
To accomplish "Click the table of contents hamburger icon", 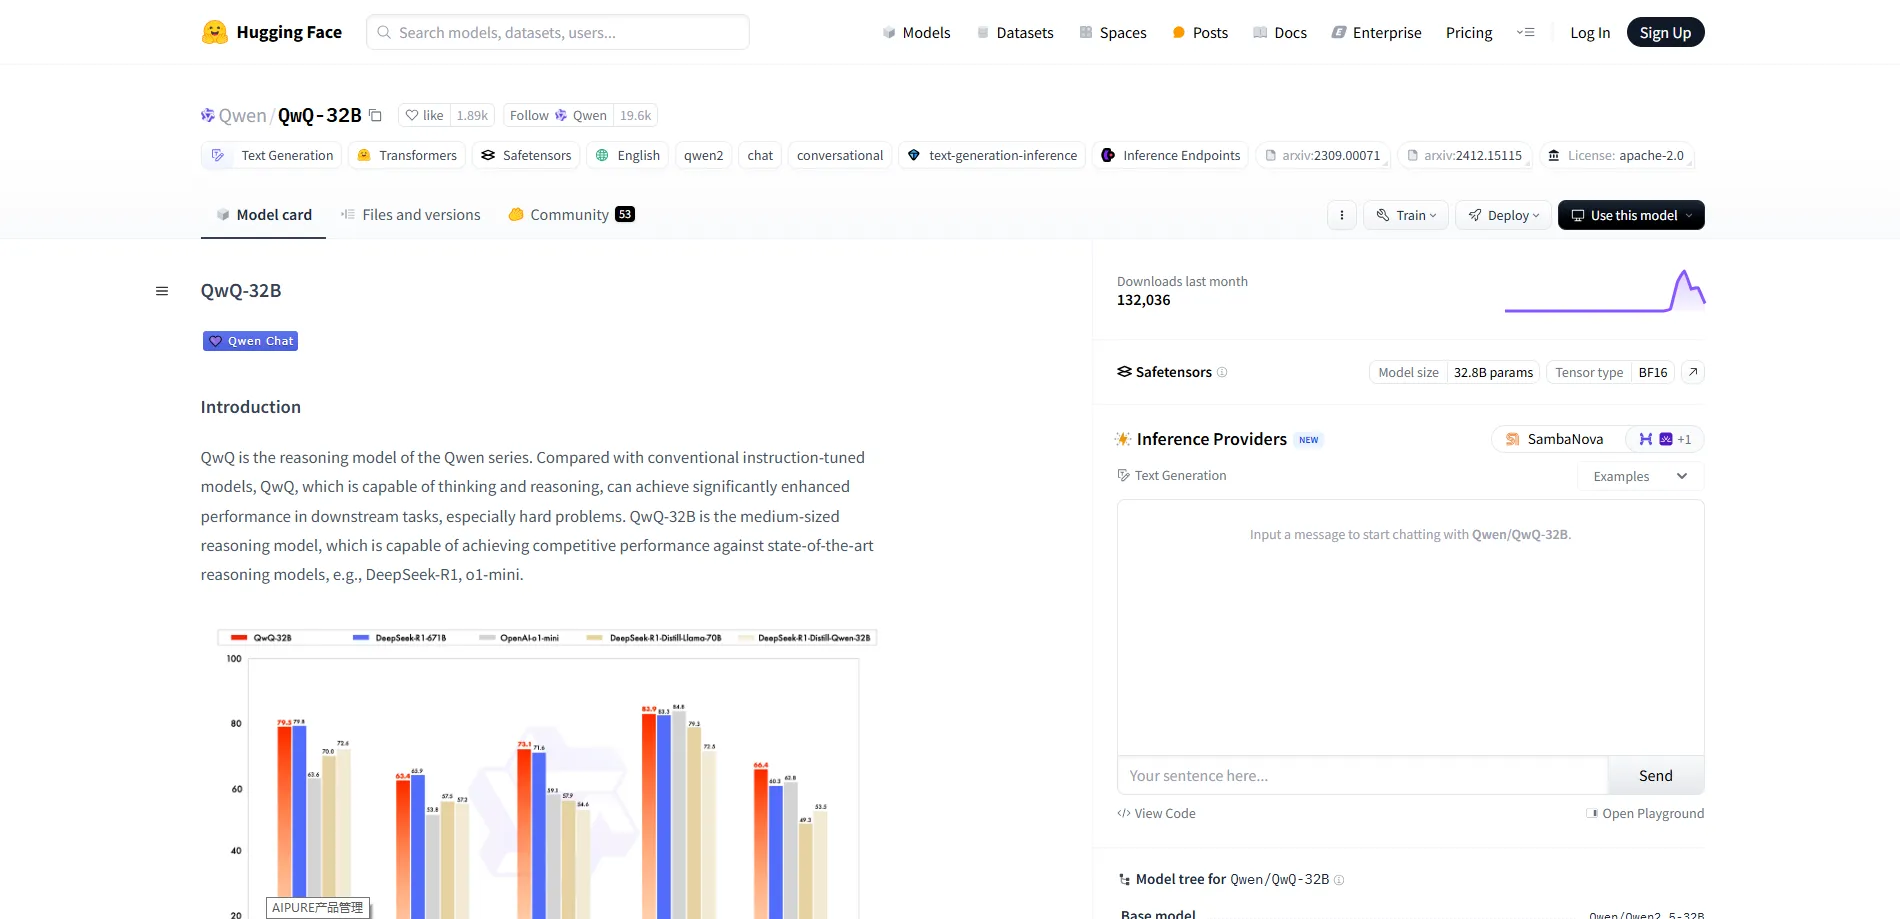I will 162,291.
